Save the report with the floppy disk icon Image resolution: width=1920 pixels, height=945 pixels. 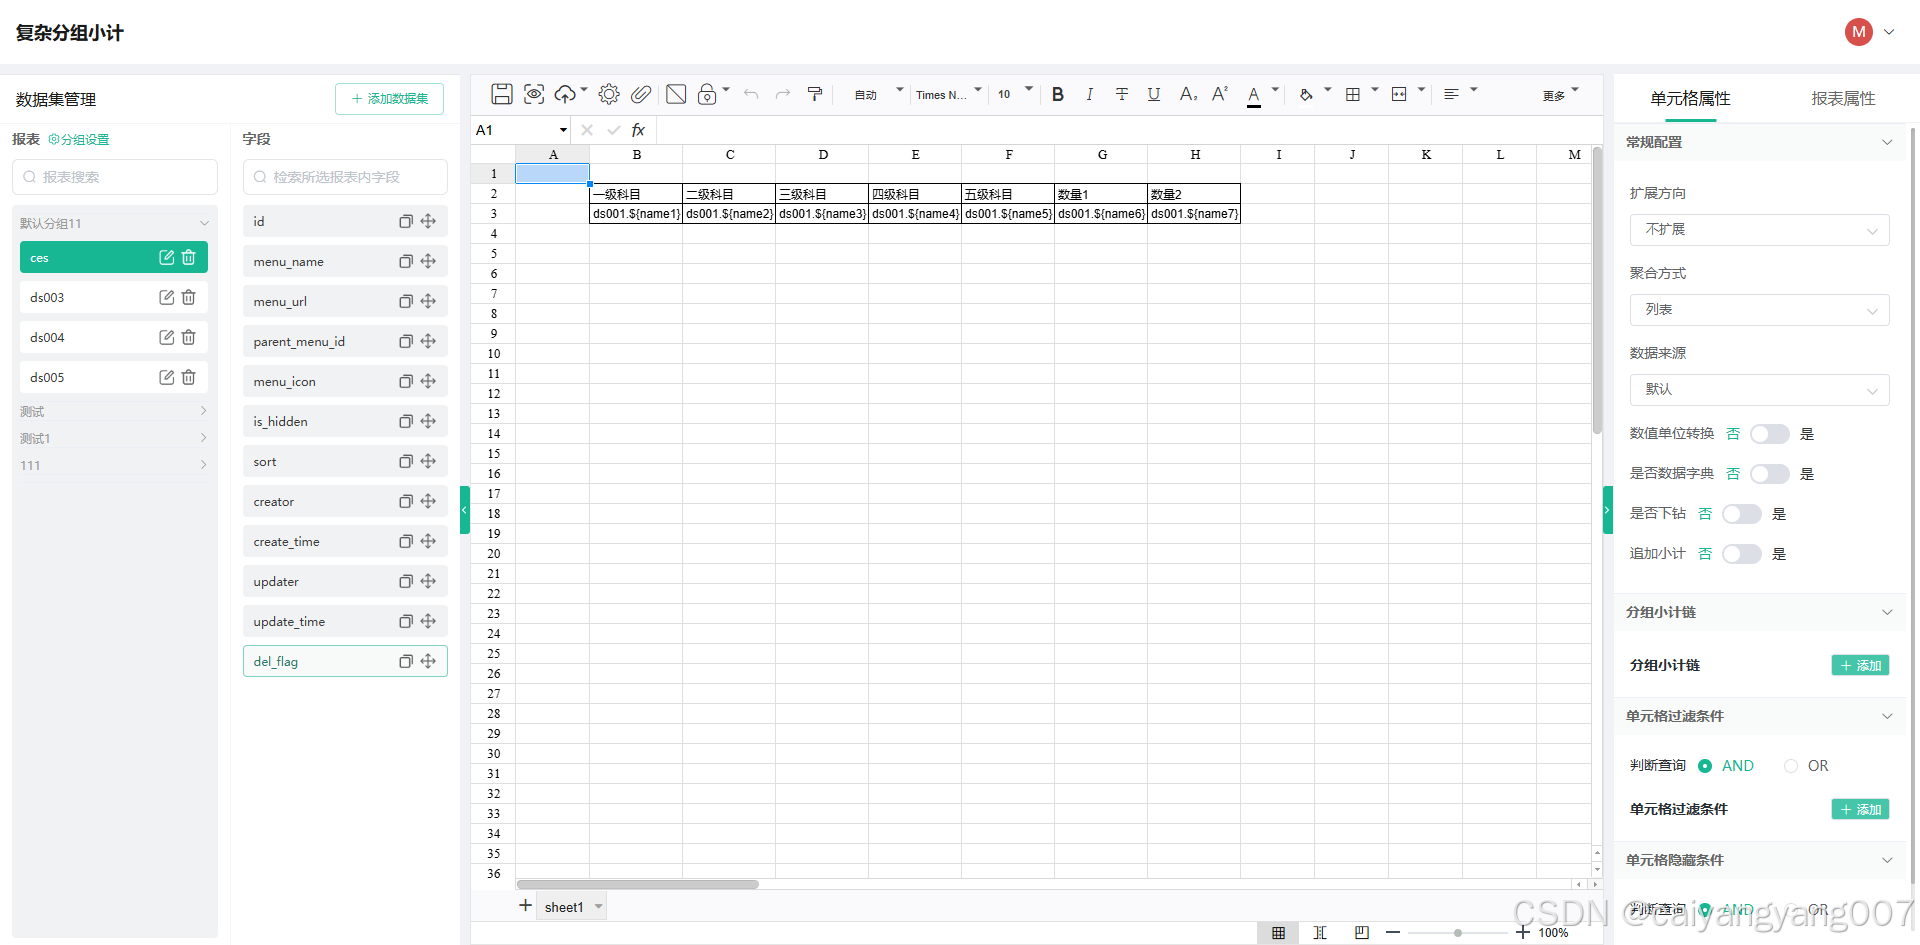click(x=502, y=94)
